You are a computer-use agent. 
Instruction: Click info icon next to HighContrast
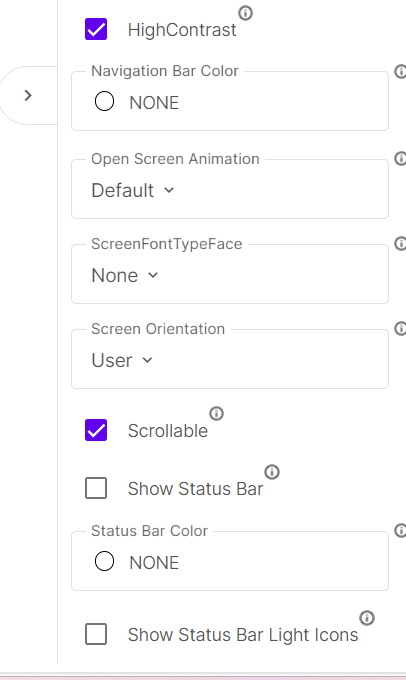pos(246,13)
